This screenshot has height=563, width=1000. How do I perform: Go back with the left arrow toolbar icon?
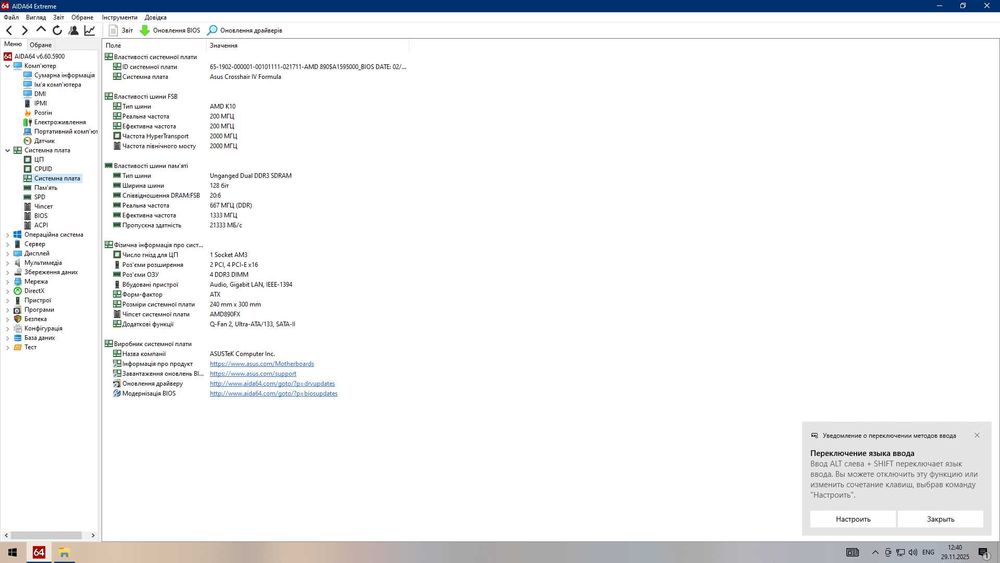[9, 30]
